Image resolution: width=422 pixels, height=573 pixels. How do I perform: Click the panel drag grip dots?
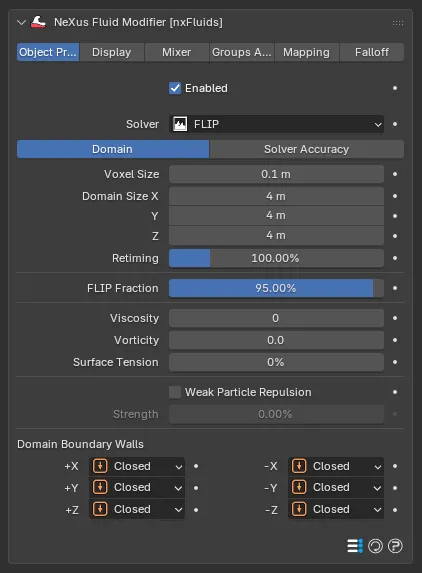pyautogui.click(x=398, y=23)
